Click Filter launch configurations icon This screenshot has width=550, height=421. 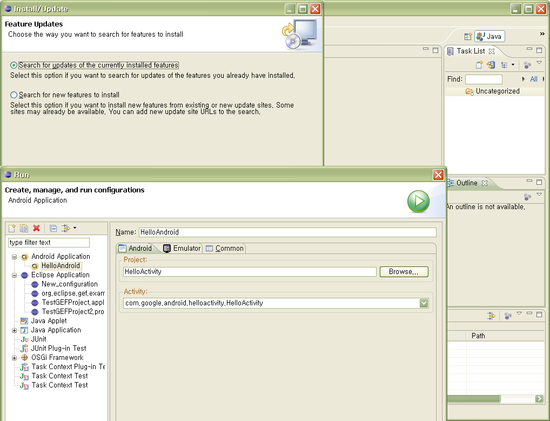pos(66,228)
